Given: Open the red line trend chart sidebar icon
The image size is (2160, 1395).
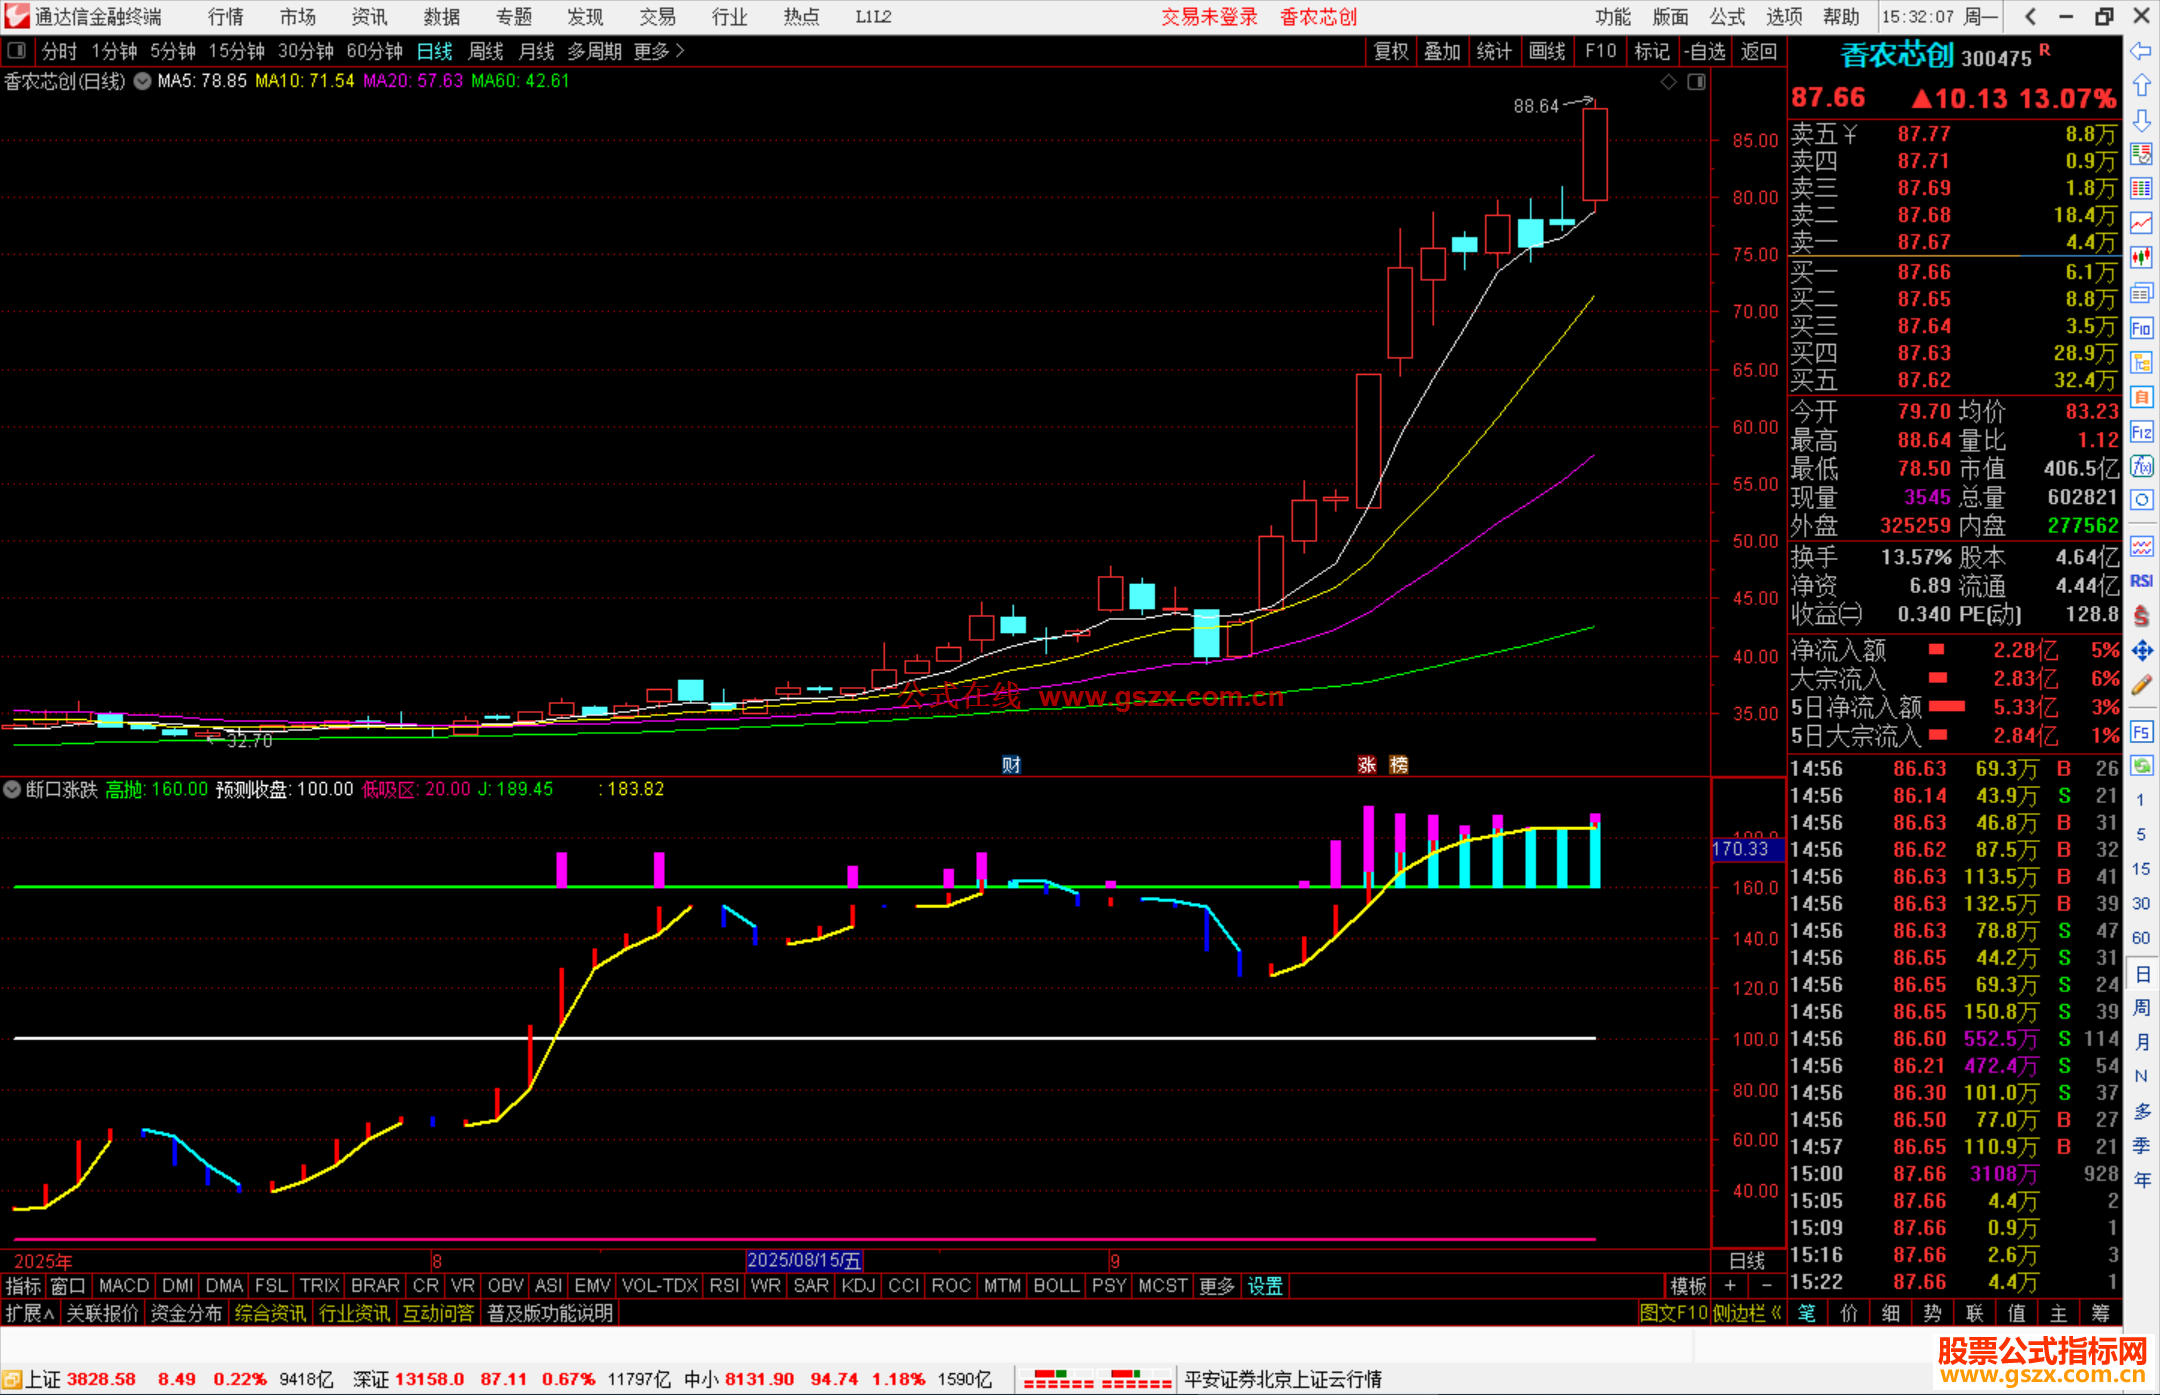Looking at the screenshot, I should (x=2141, y=223).
